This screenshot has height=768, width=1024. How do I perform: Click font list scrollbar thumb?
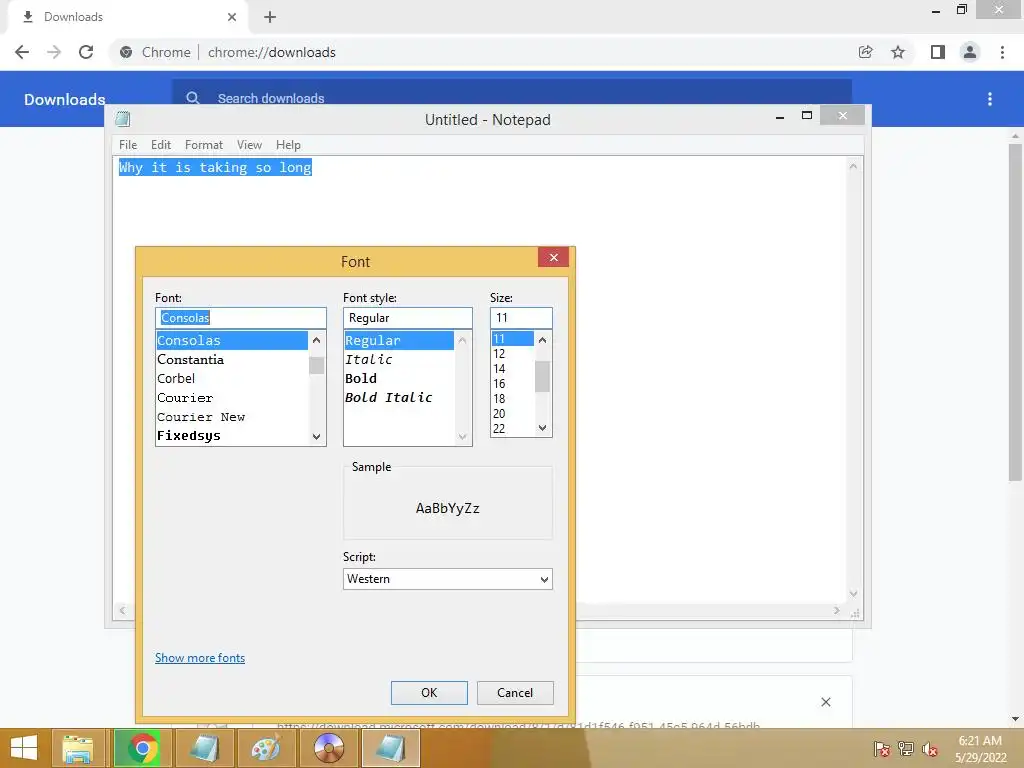(317, 365)
